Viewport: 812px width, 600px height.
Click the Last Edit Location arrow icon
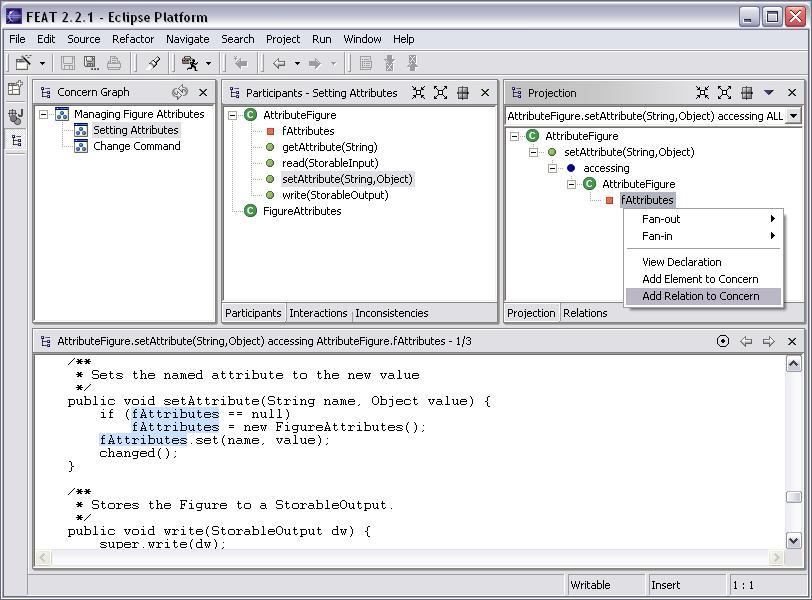click(240, 63)
